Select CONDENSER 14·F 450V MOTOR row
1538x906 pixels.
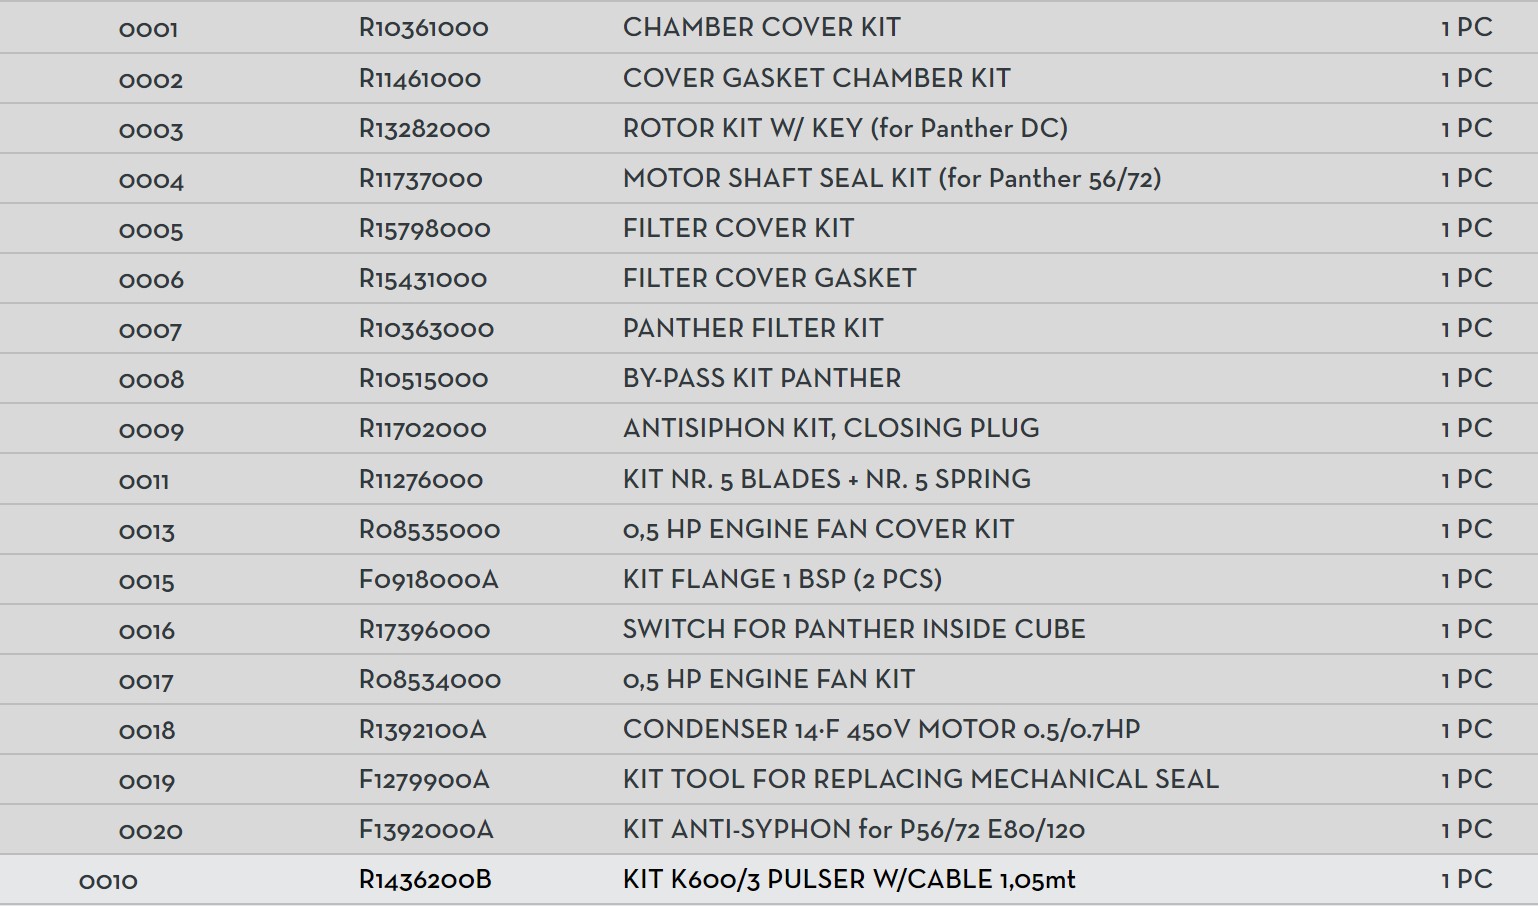pyautogui.click(x=880, y=730)
